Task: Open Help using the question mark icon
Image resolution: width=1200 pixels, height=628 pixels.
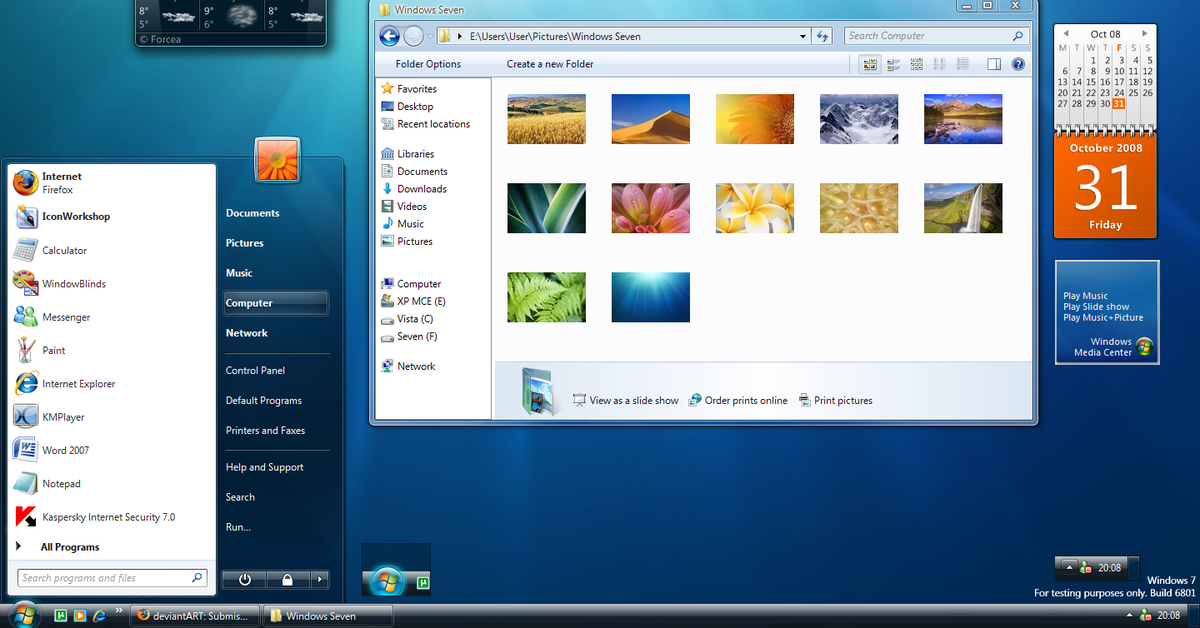Action: (x=1018, y=64)
